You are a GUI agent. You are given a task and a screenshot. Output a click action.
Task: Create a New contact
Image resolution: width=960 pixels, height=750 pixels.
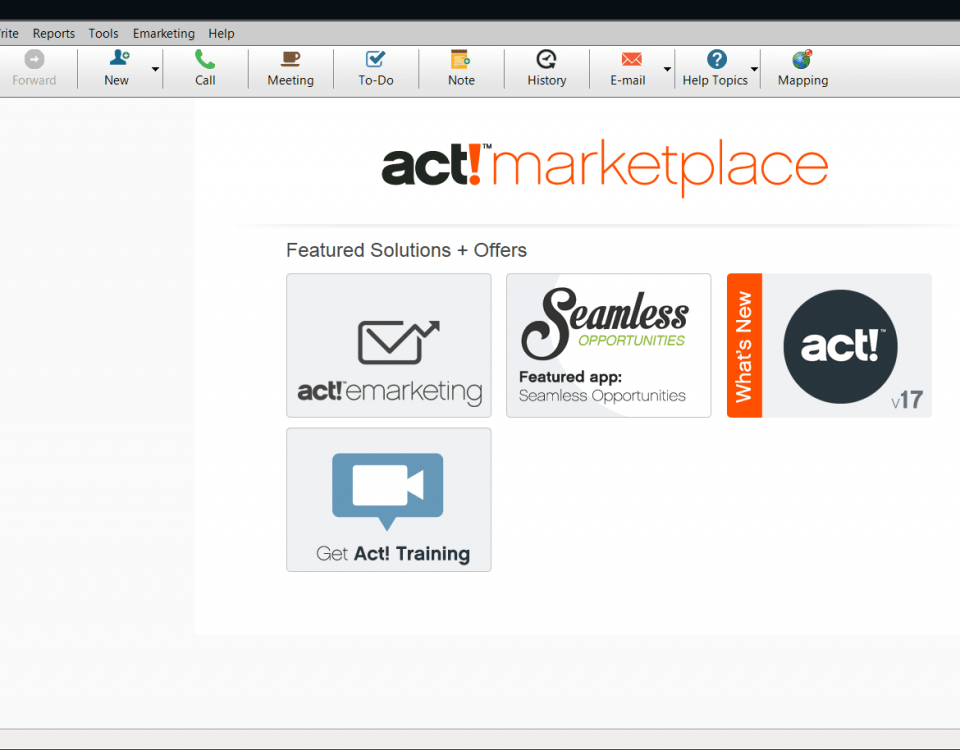(x=116, y=68)
